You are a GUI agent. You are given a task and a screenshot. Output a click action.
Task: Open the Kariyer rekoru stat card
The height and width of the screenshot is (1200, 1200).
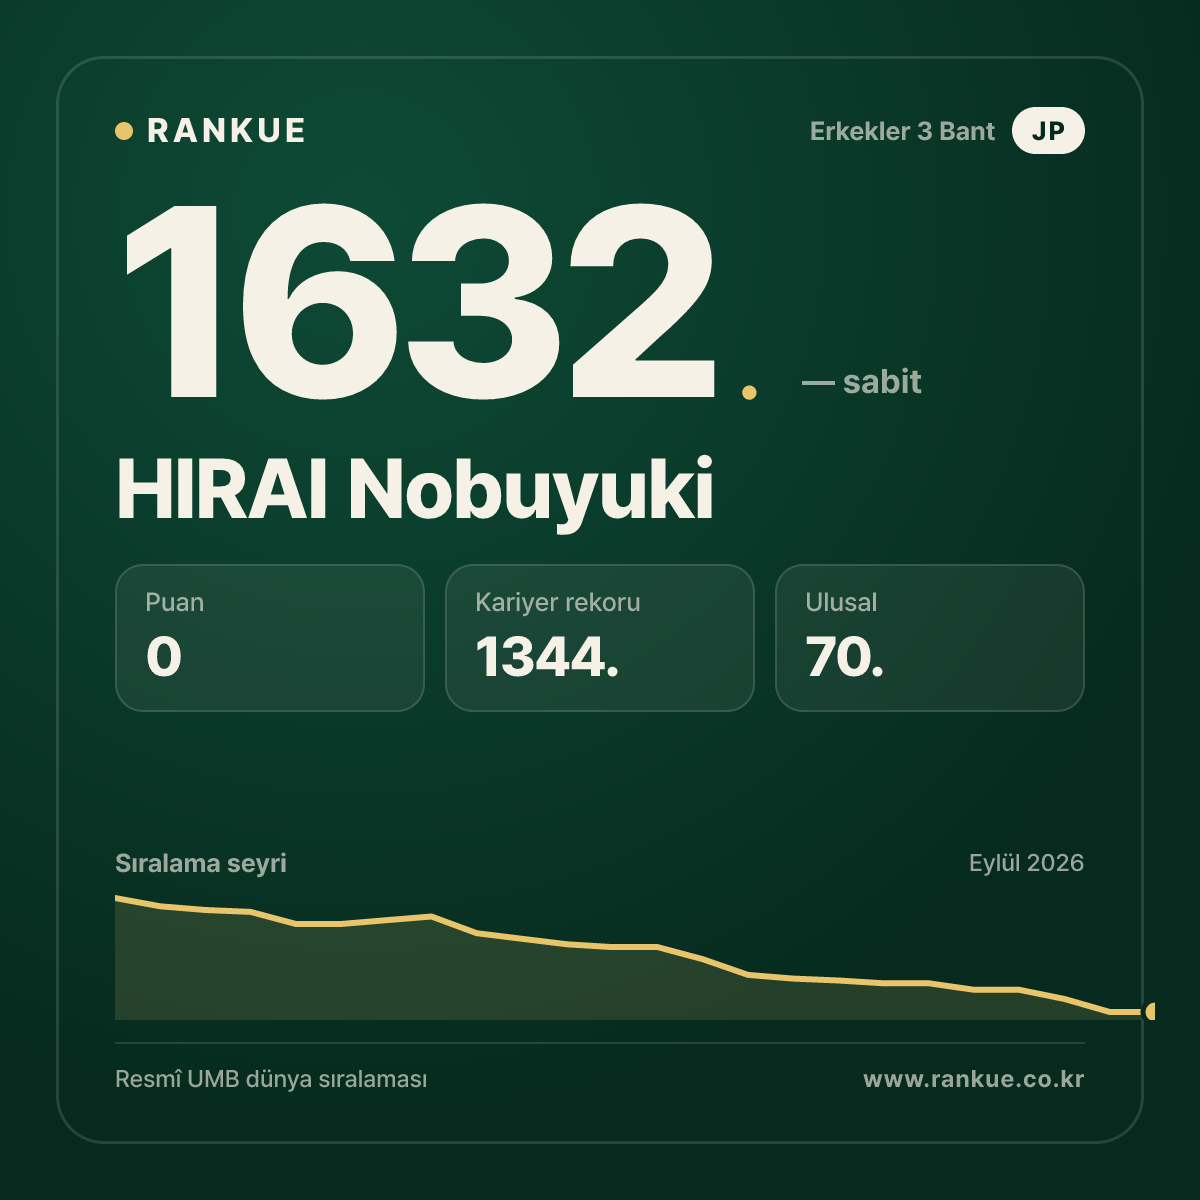[x=600, y=638]
